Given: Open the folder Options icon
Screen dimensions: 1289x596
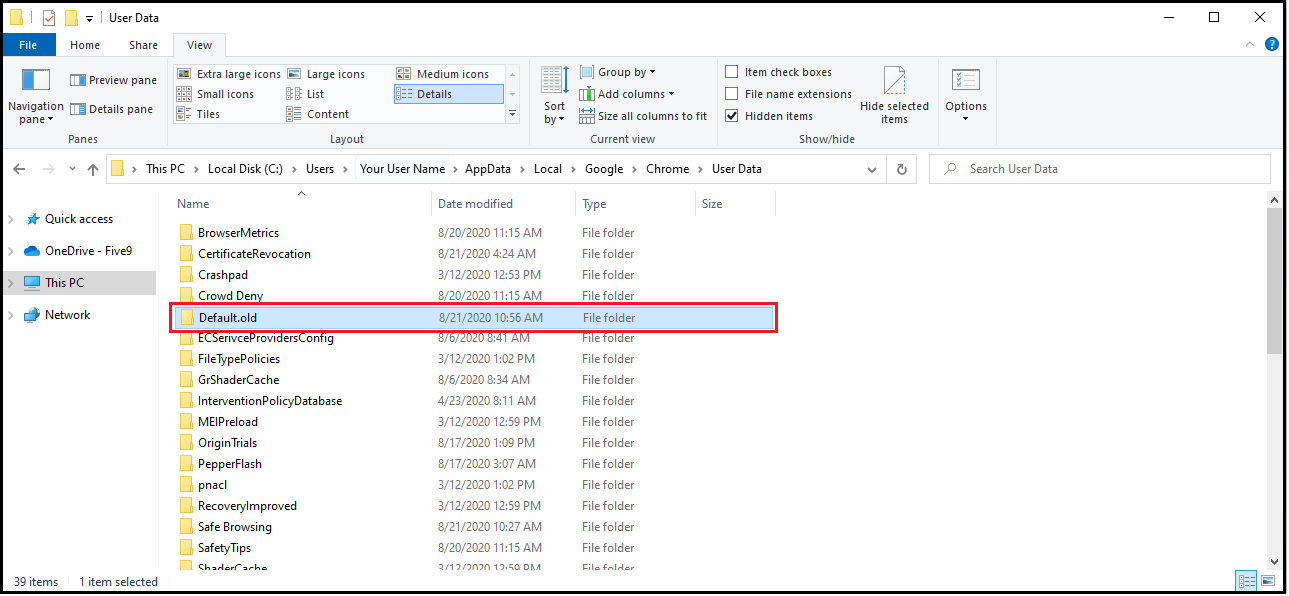Looking at the screenshot, I should (x=965, y=81).
